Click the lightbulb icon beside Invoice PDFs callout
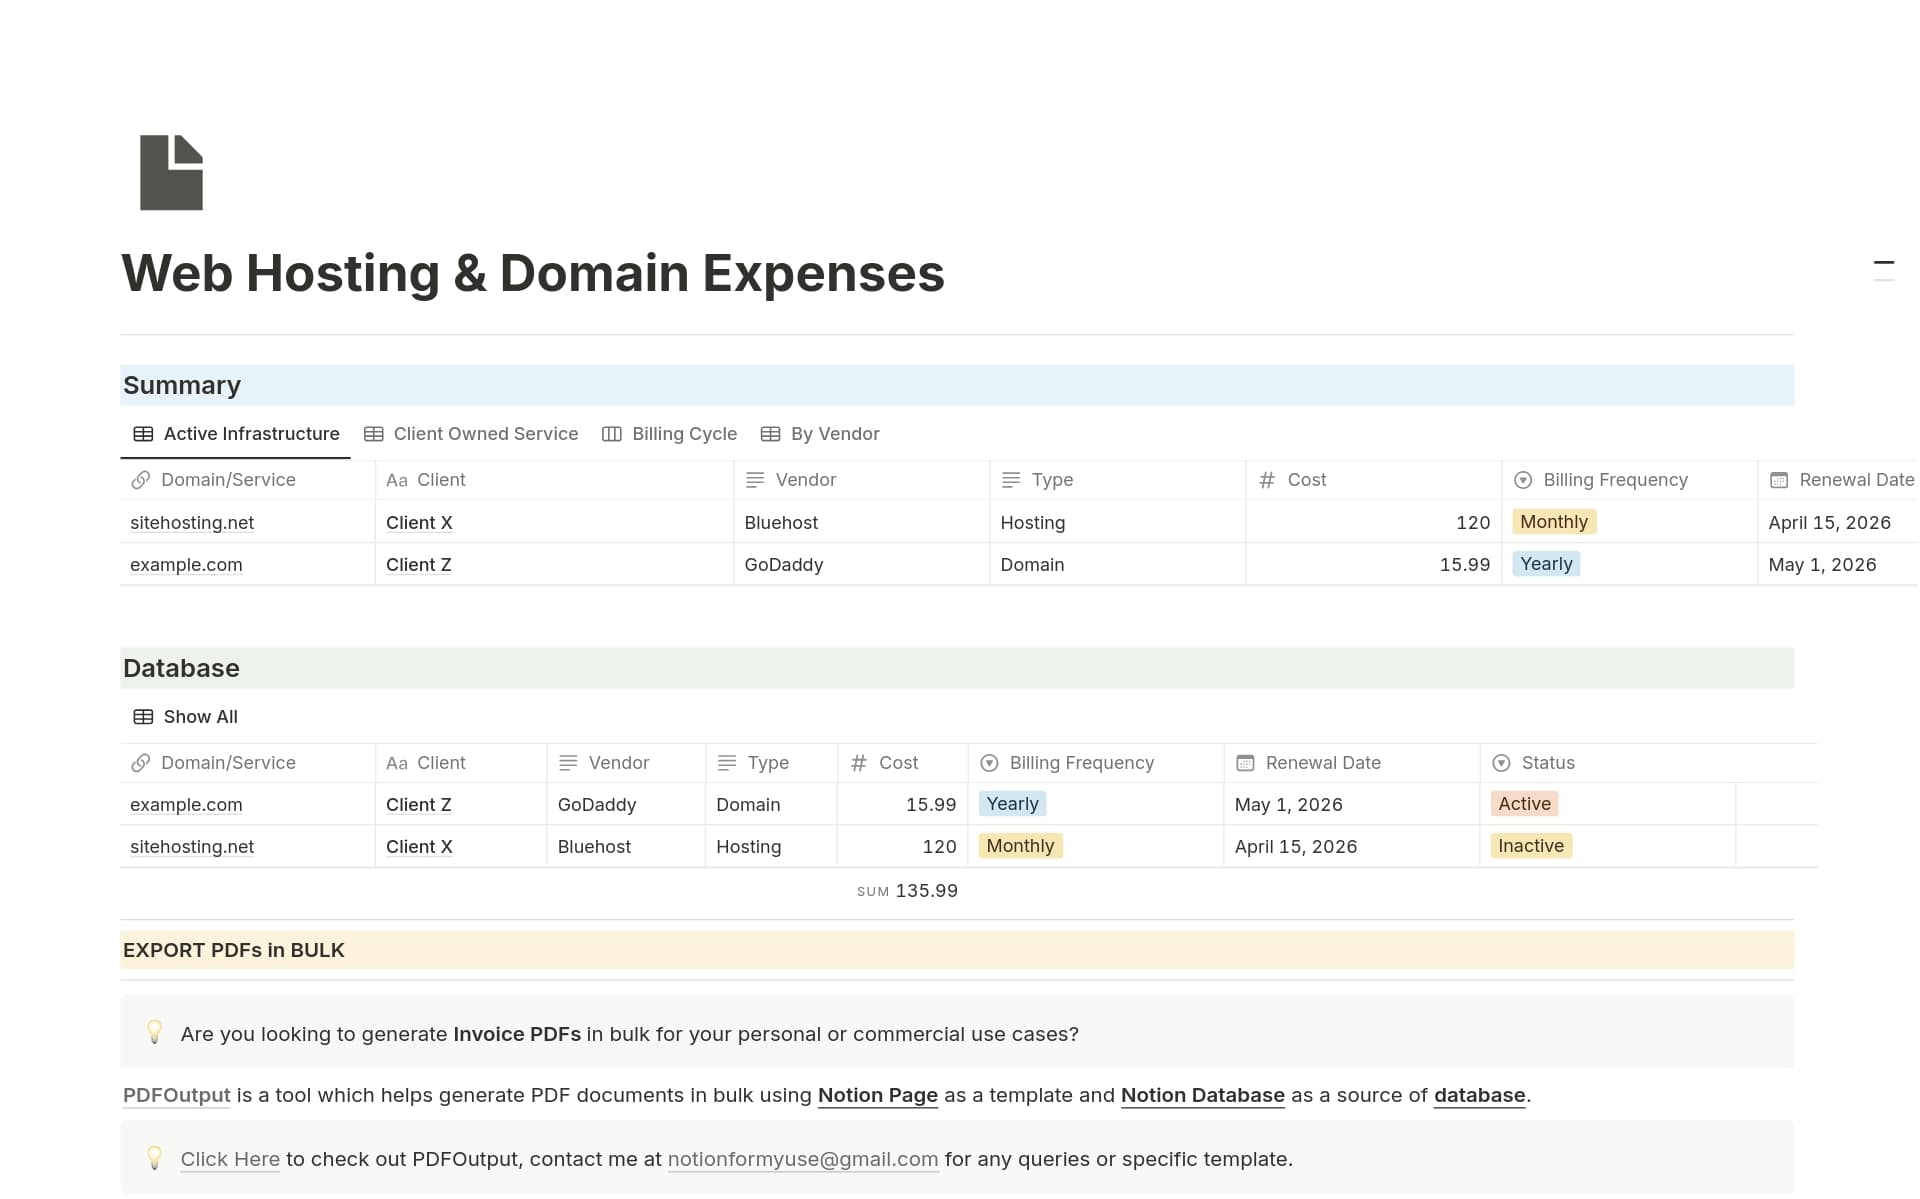 (x=155, y=1033)
